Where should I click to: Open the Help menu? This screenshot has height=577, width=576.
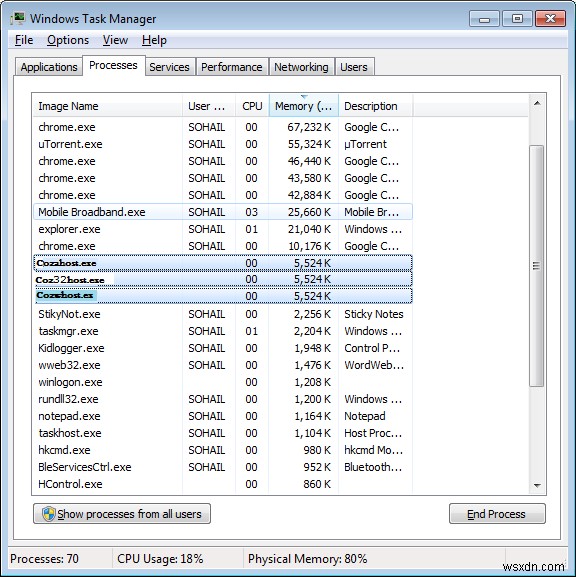point(154,40)
